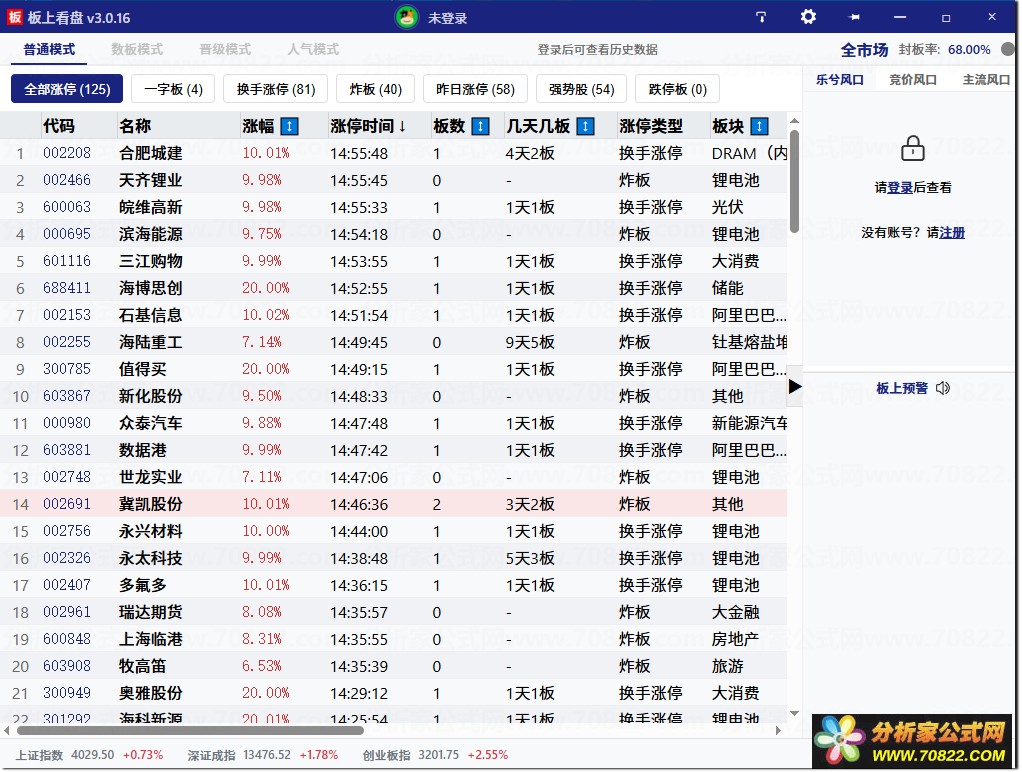The height and width of the screenshot is (772, 1022).
Task: Sort by 涨停时间 column header
Action: click(368, 126)
